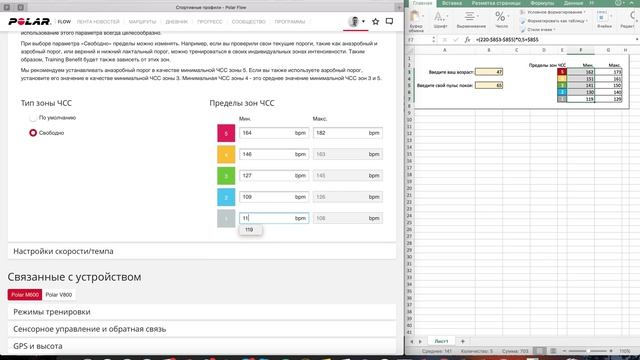Open the Данные ribbon tab in Excel
This screenshot has height=360, width=640.
[573, 3]
